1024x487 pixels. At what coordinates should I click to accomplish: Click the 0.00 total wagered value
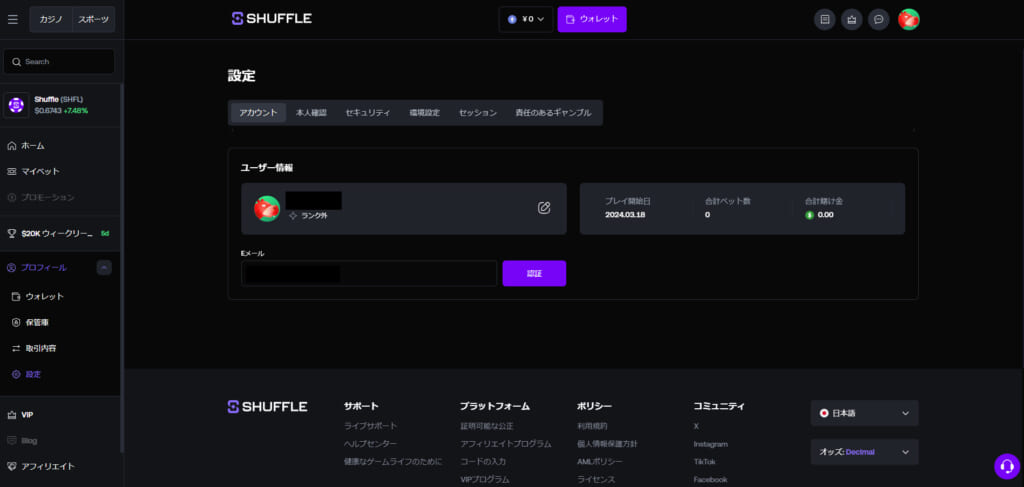point(825,215)
